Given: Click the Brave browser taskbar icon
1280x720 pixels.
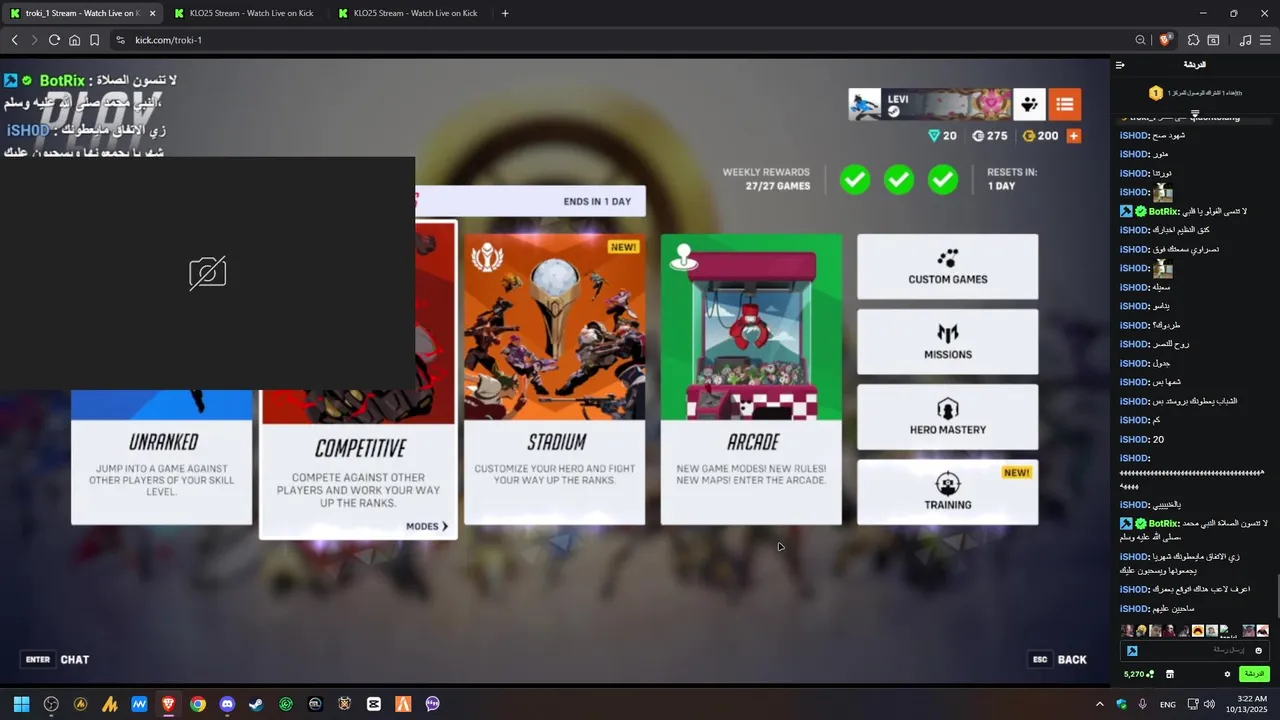Looking at the screenshot, I should 168,704.
